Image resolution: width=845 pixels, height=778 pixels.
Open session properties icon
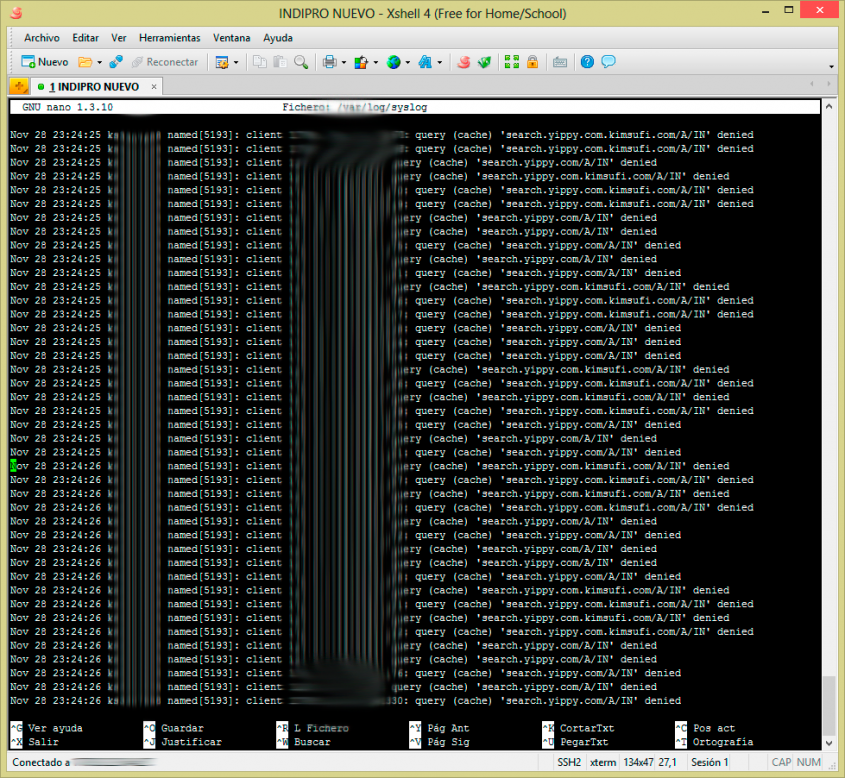222,62
